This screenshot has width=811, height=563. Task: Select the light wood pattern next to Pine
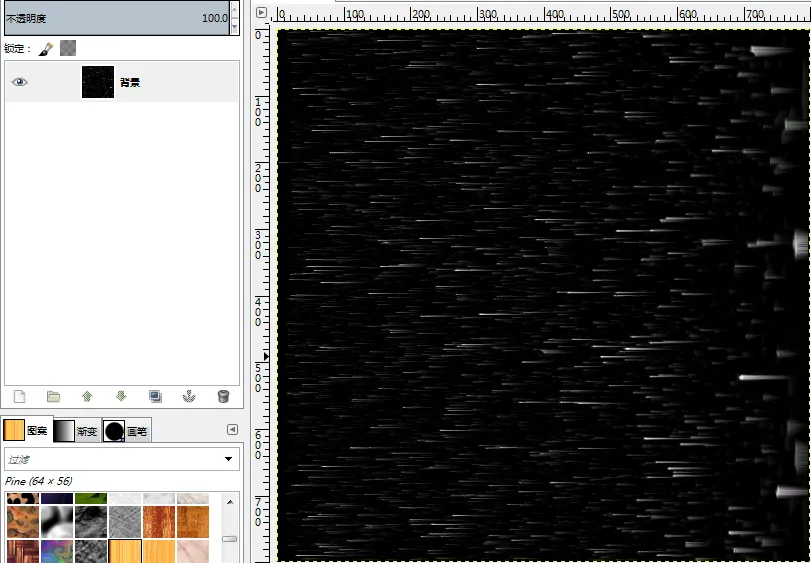pyautogui.click(x=159, y=551)
